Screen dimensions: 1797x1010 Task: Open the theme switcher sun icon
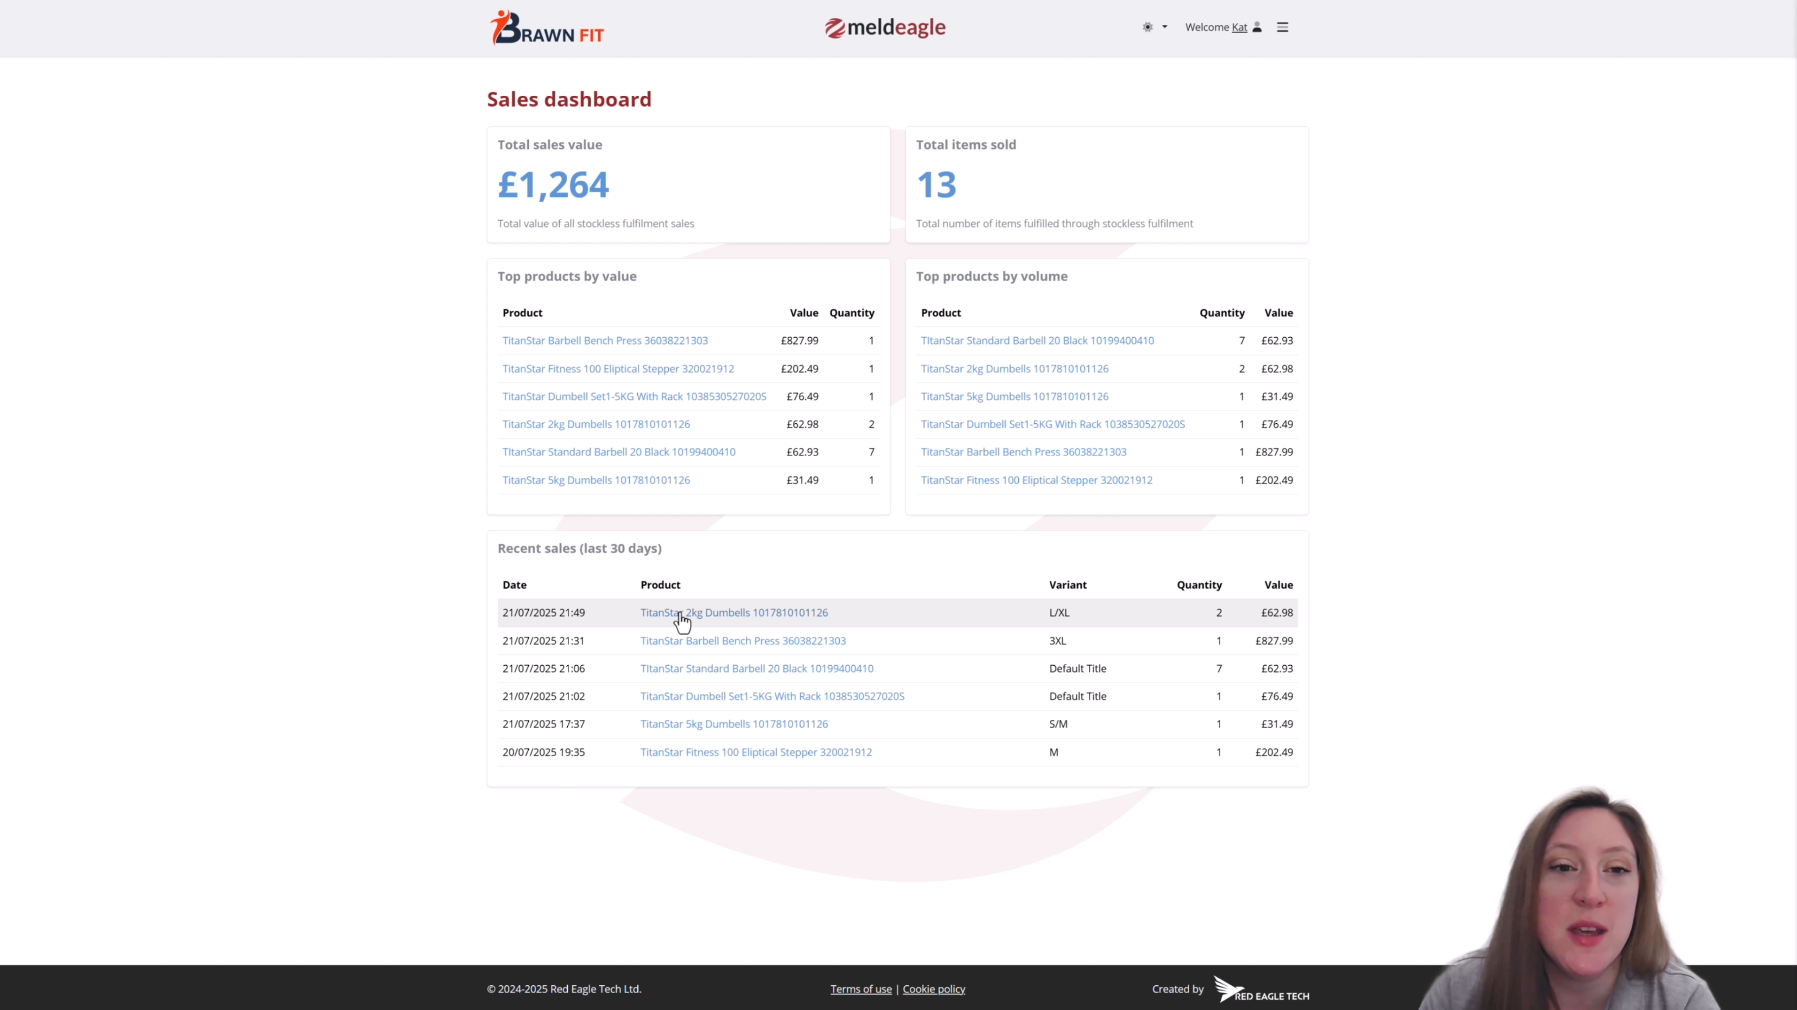(x=1147, y=27)
